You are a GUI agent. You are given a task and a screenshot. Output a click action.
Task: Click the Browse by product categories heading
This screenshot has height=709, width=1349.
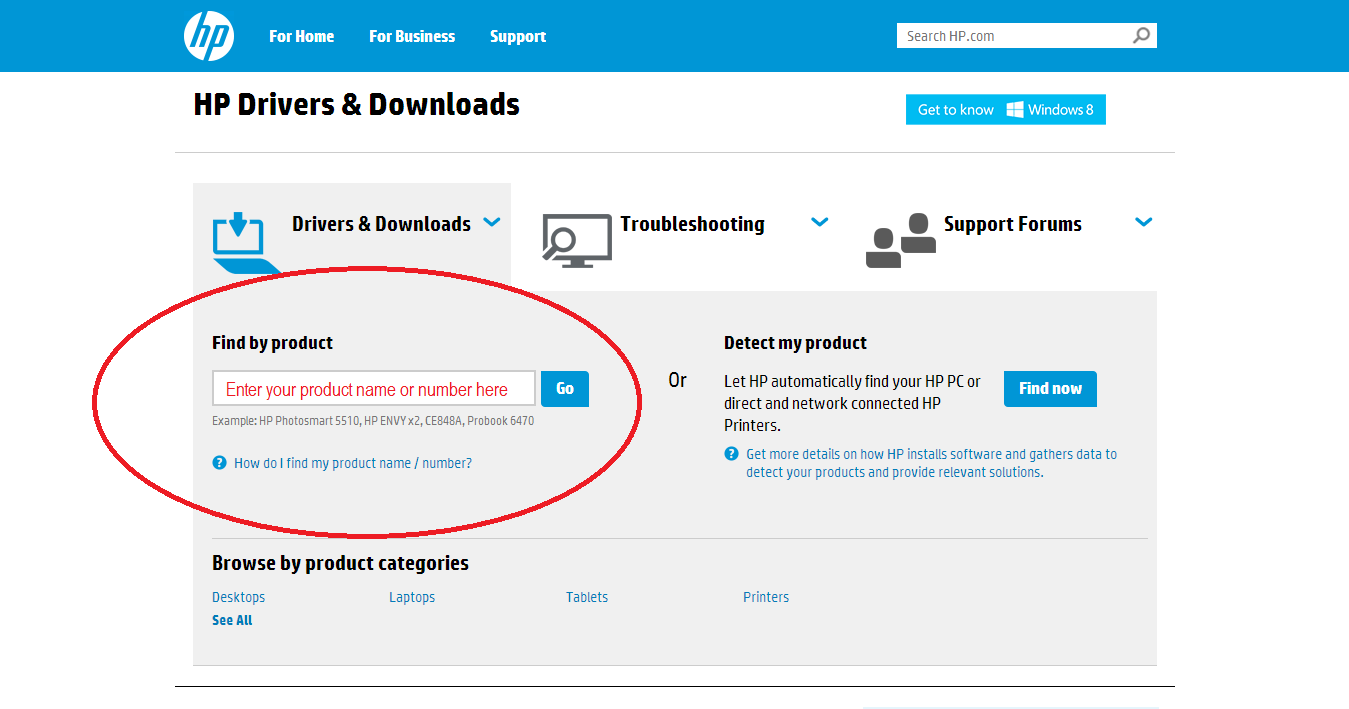click(340, 563)
